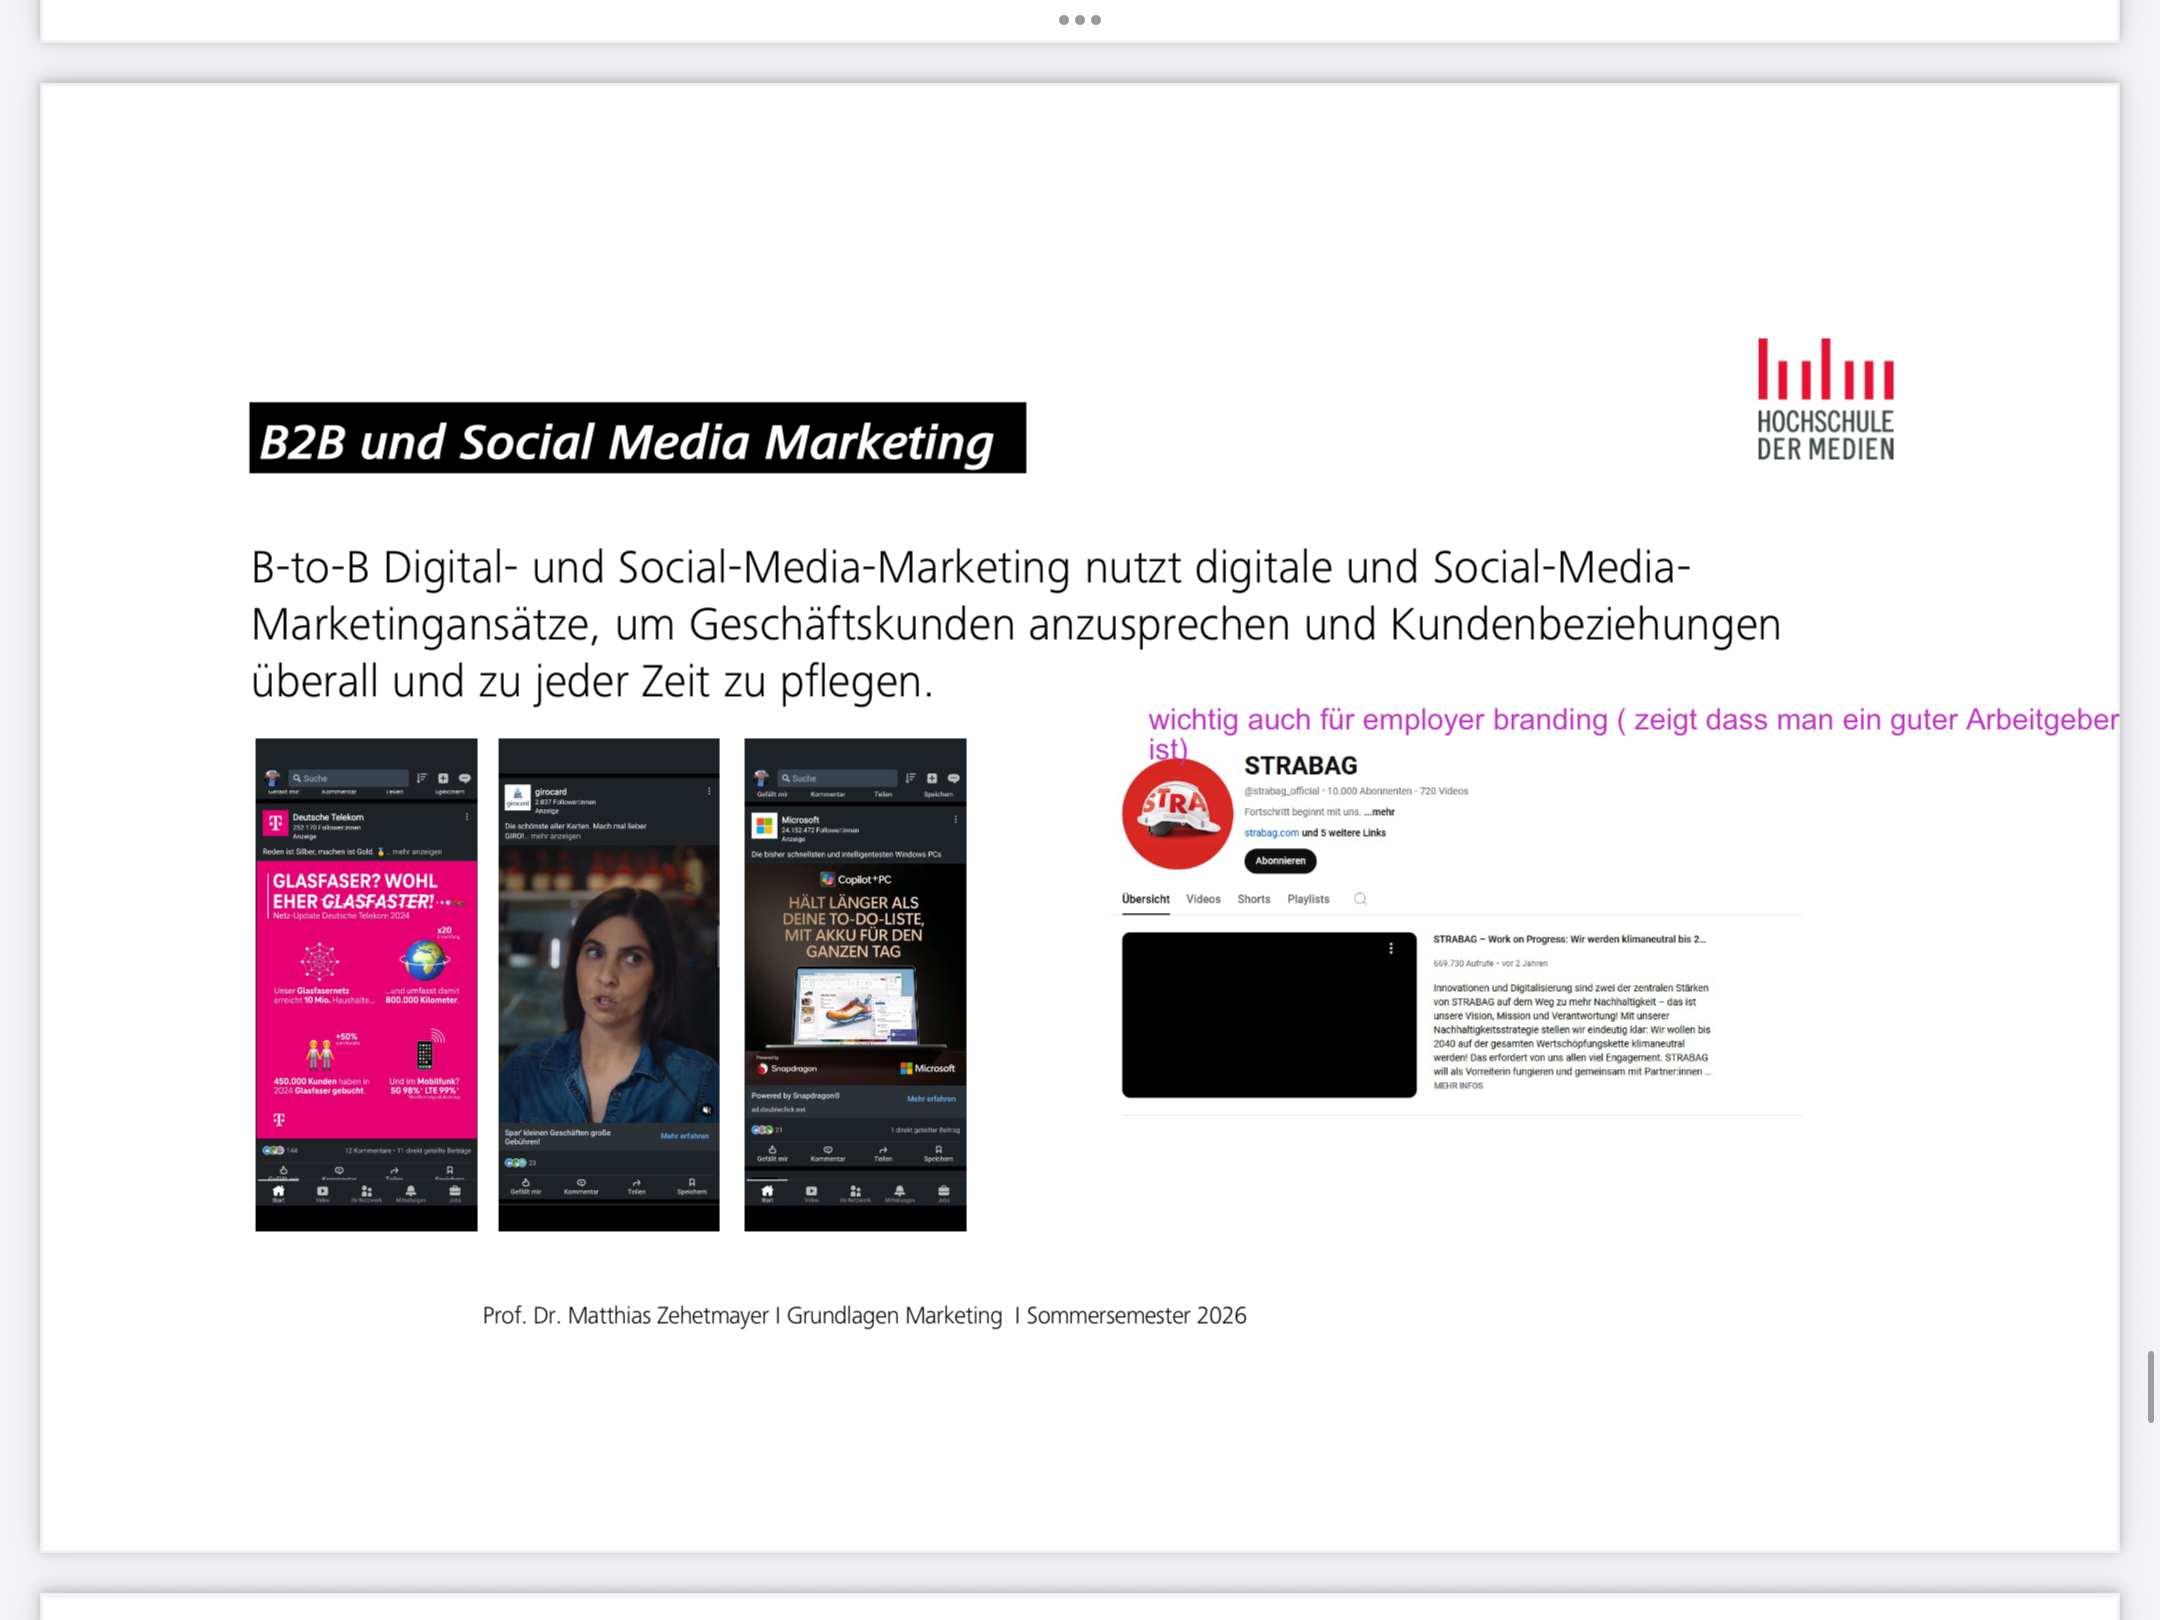
Task: Click Mehr erfahren in Microsoft ad
Action: [931, 1099]
